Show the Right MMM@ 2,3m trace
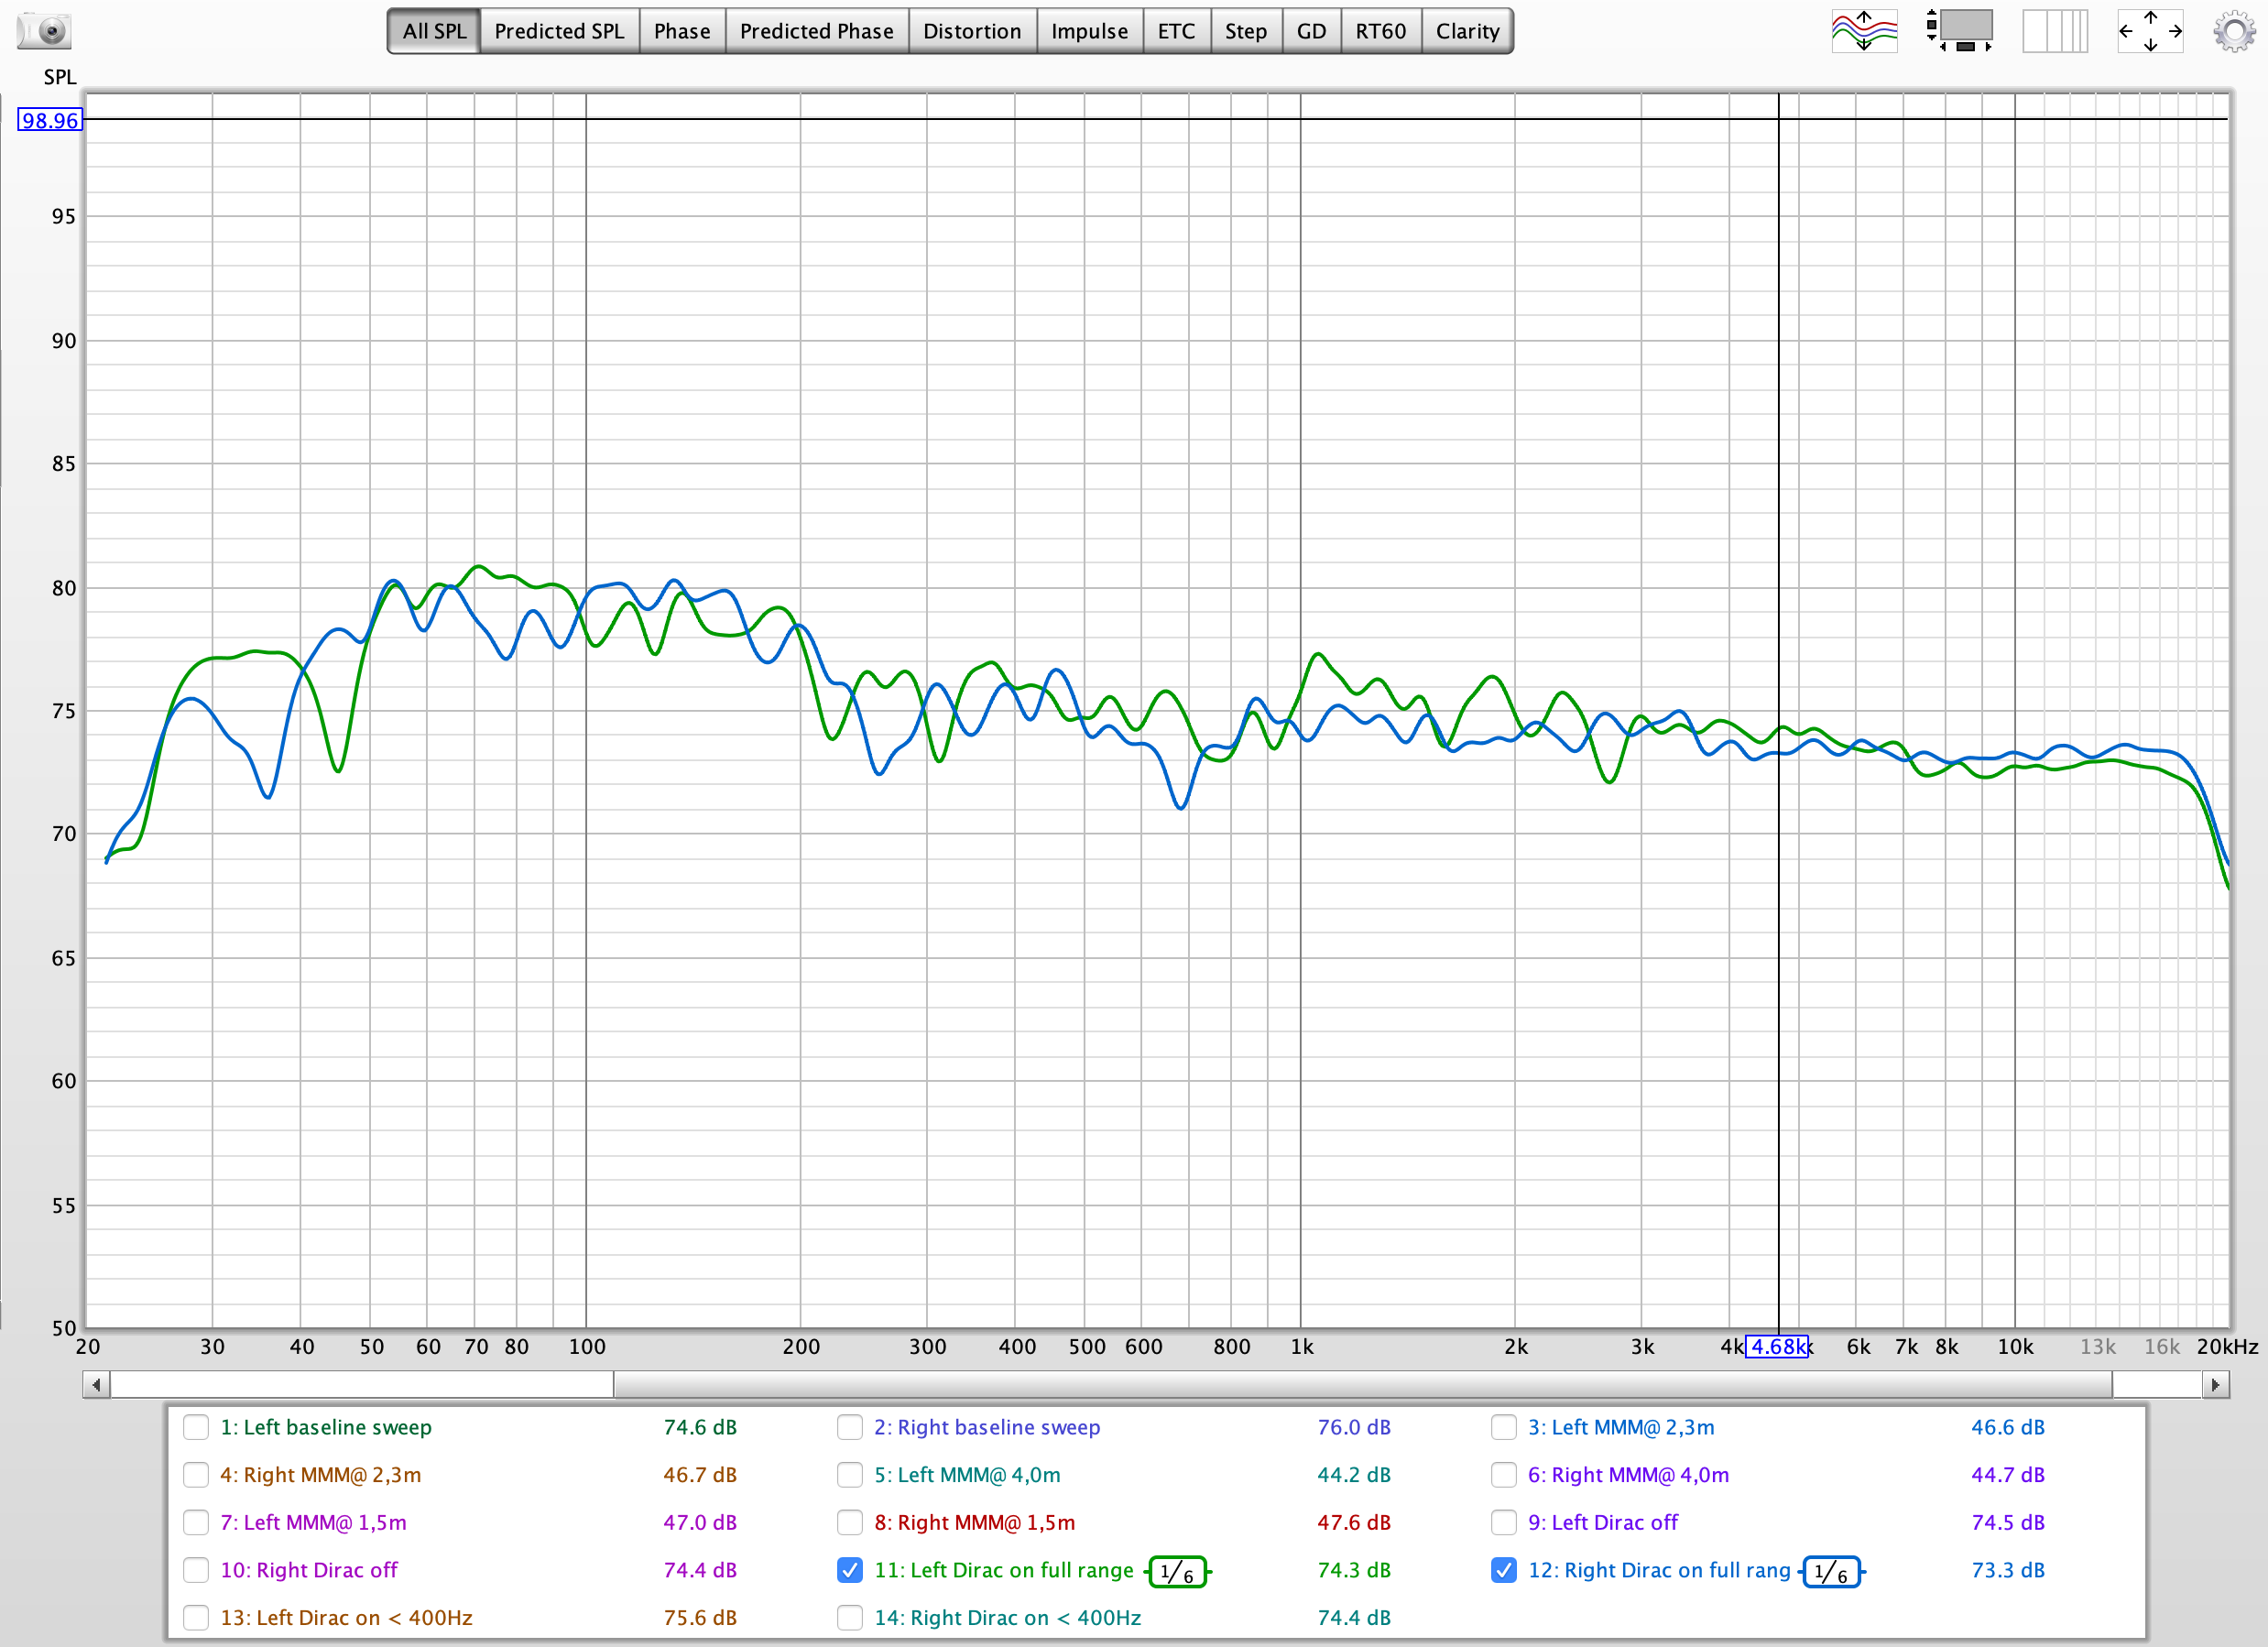The image size is (2268, 1647). tap(196, 1475)
